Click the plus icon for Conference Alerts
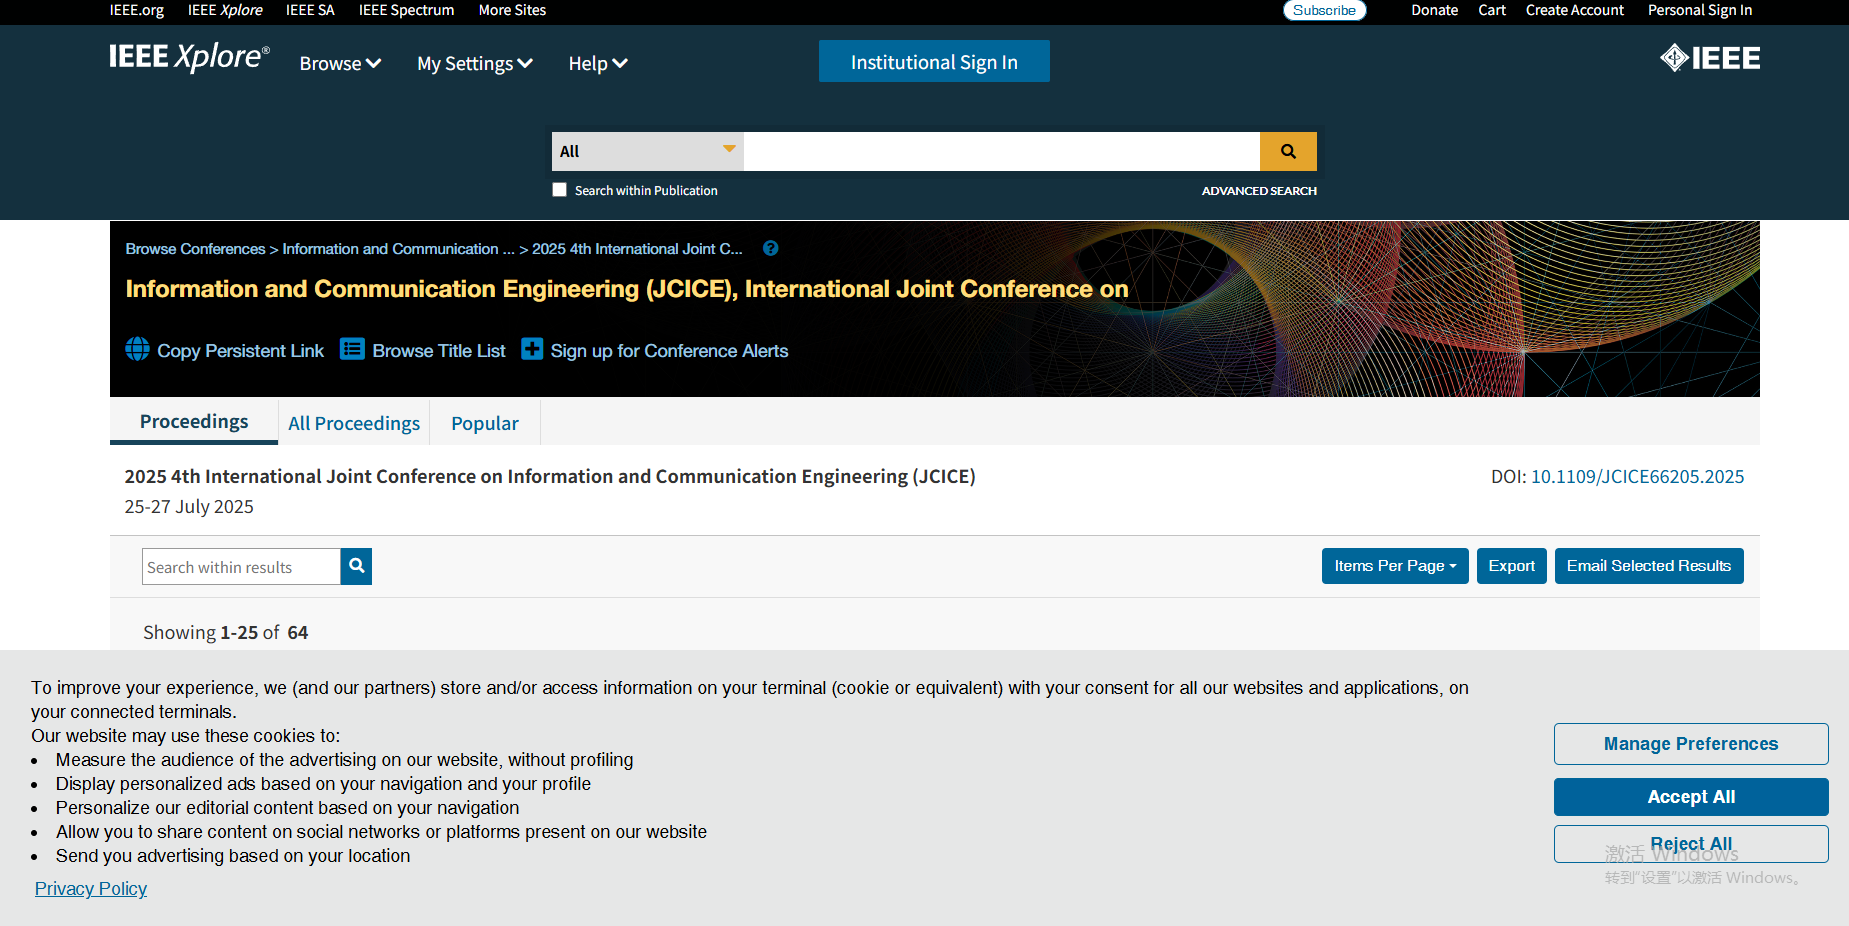The height and width of the screenshot is (926, 1849). tap(532, 349)
